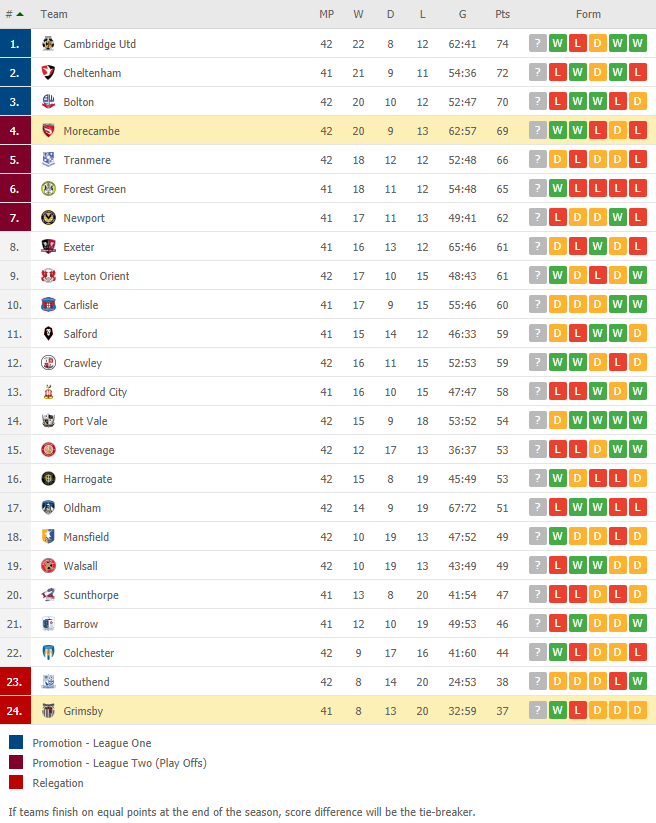
Task: Click the Salford club crest icon
Action: [48, 333]
